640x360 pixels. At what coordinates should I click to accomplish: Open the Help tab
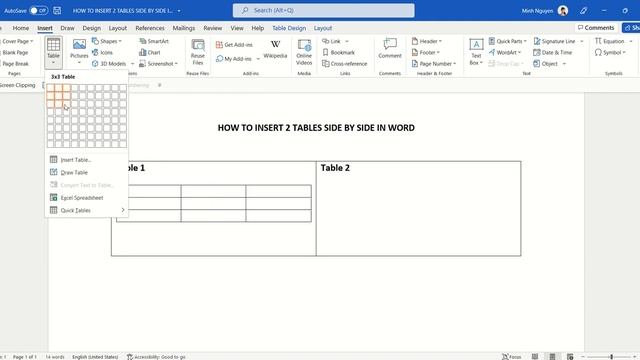click(258, 28)
